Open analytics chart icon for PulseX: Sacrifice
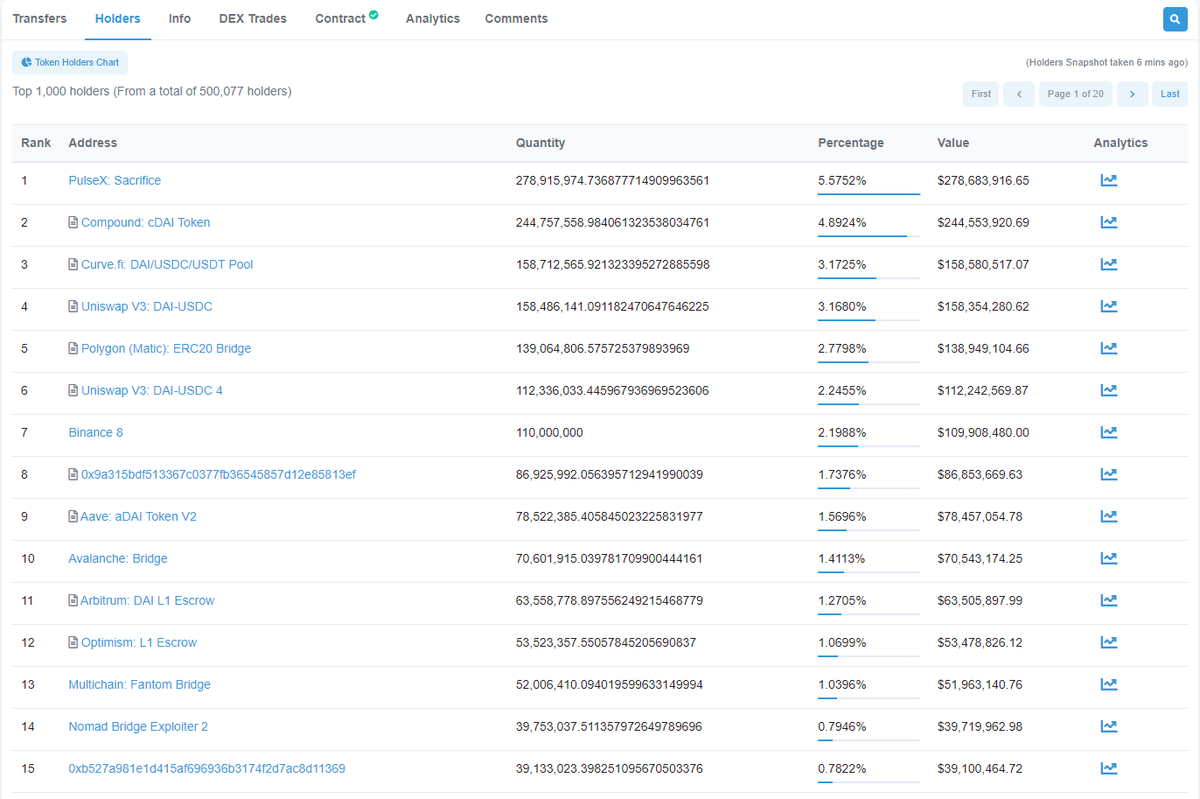The width and height of the screenshot is (1200, 799). pyautogui.click(x=1108, y=181)
